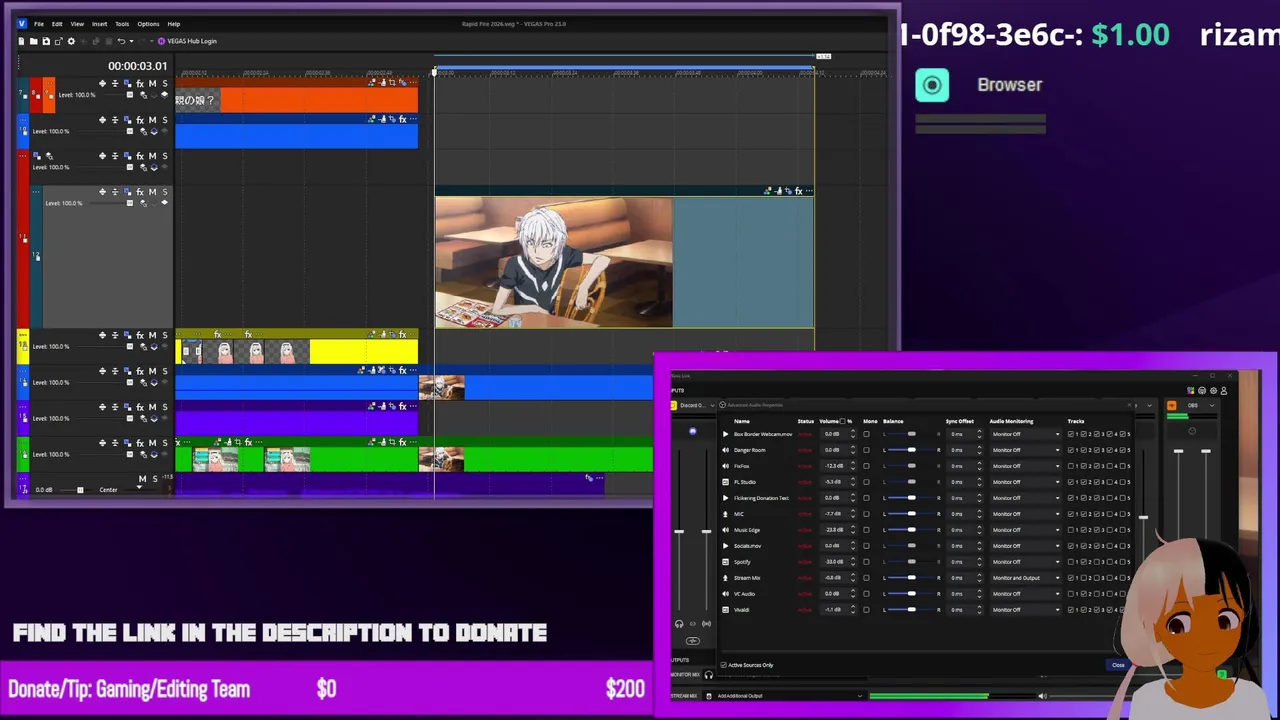Open Wave Link account profile icon
This screenshot has width=1280, height=720.
click(x=1224, y=390)
